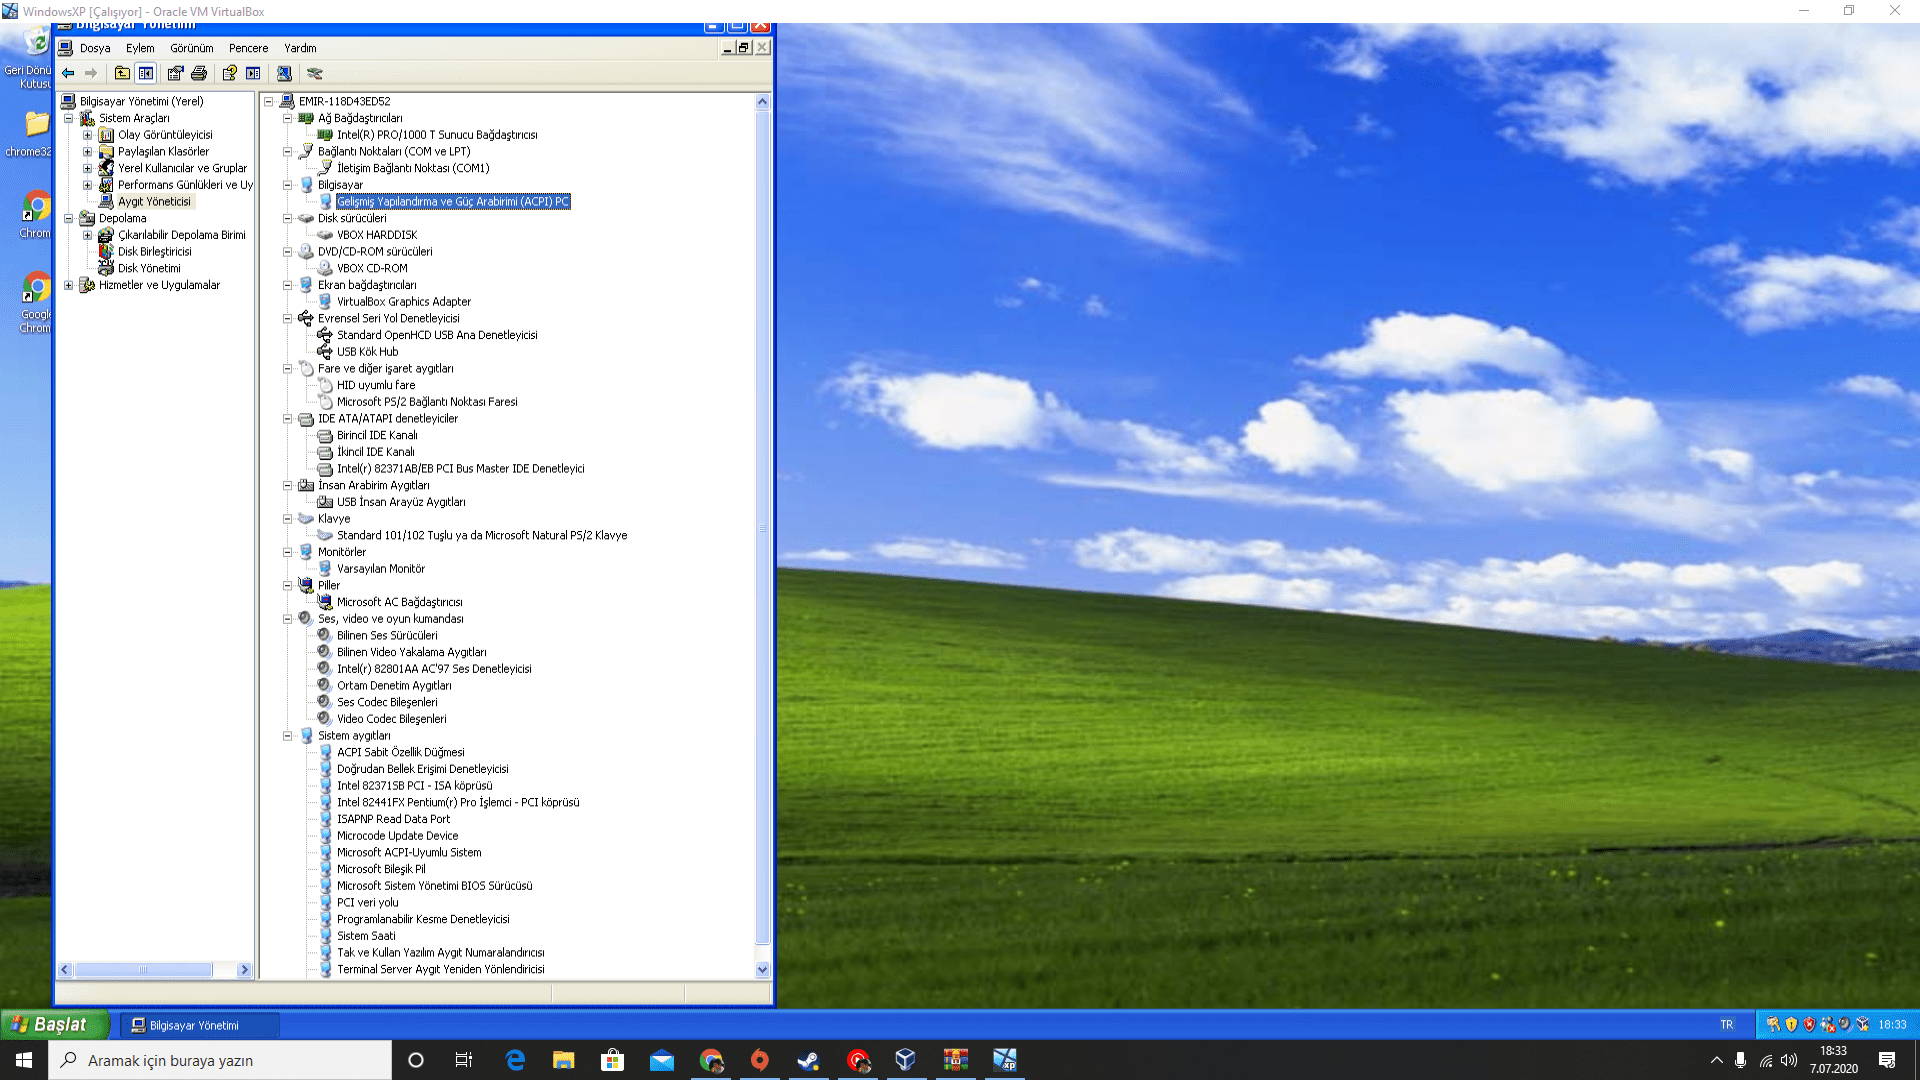This screenshot has height=1080, width=1920.
Task: Open the Properties toolbar icon
Action: pyautogui.click(x=176, y=73)
